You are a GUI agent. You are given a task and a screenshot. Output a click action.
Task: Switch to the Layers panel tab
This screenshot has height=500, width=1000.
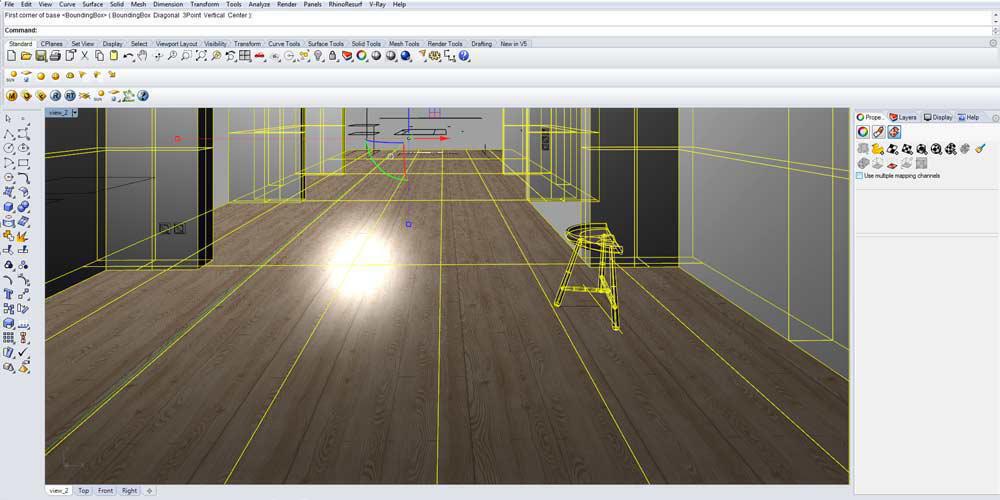point(903,117)
